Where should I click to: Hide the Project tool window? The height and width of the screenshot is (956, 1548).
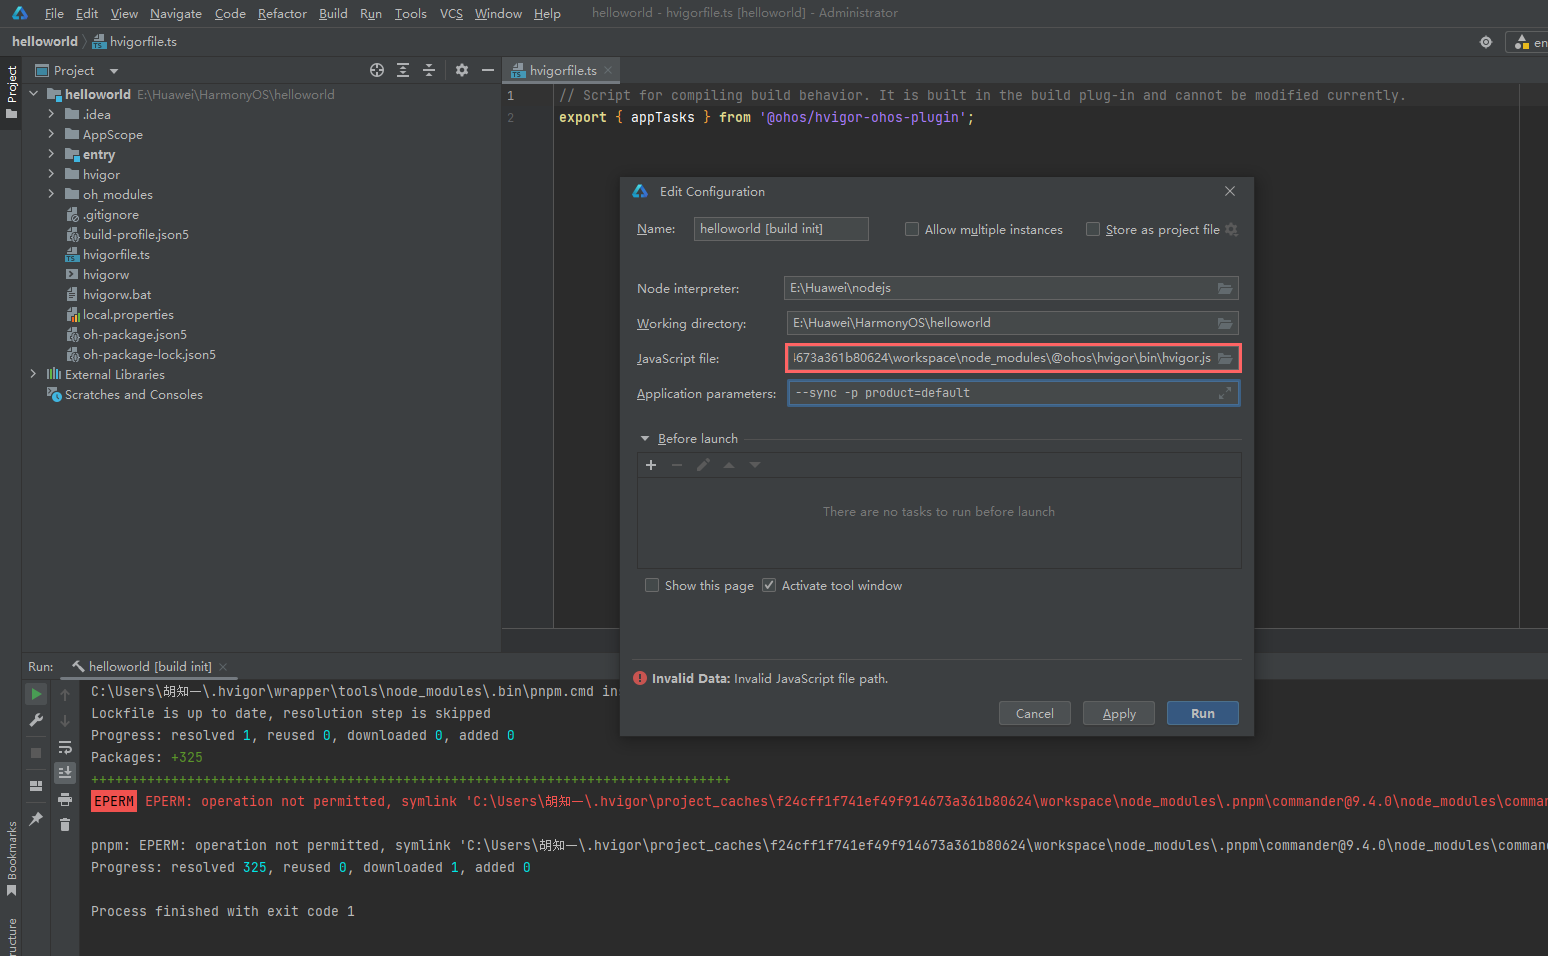(x=488, y=70)
